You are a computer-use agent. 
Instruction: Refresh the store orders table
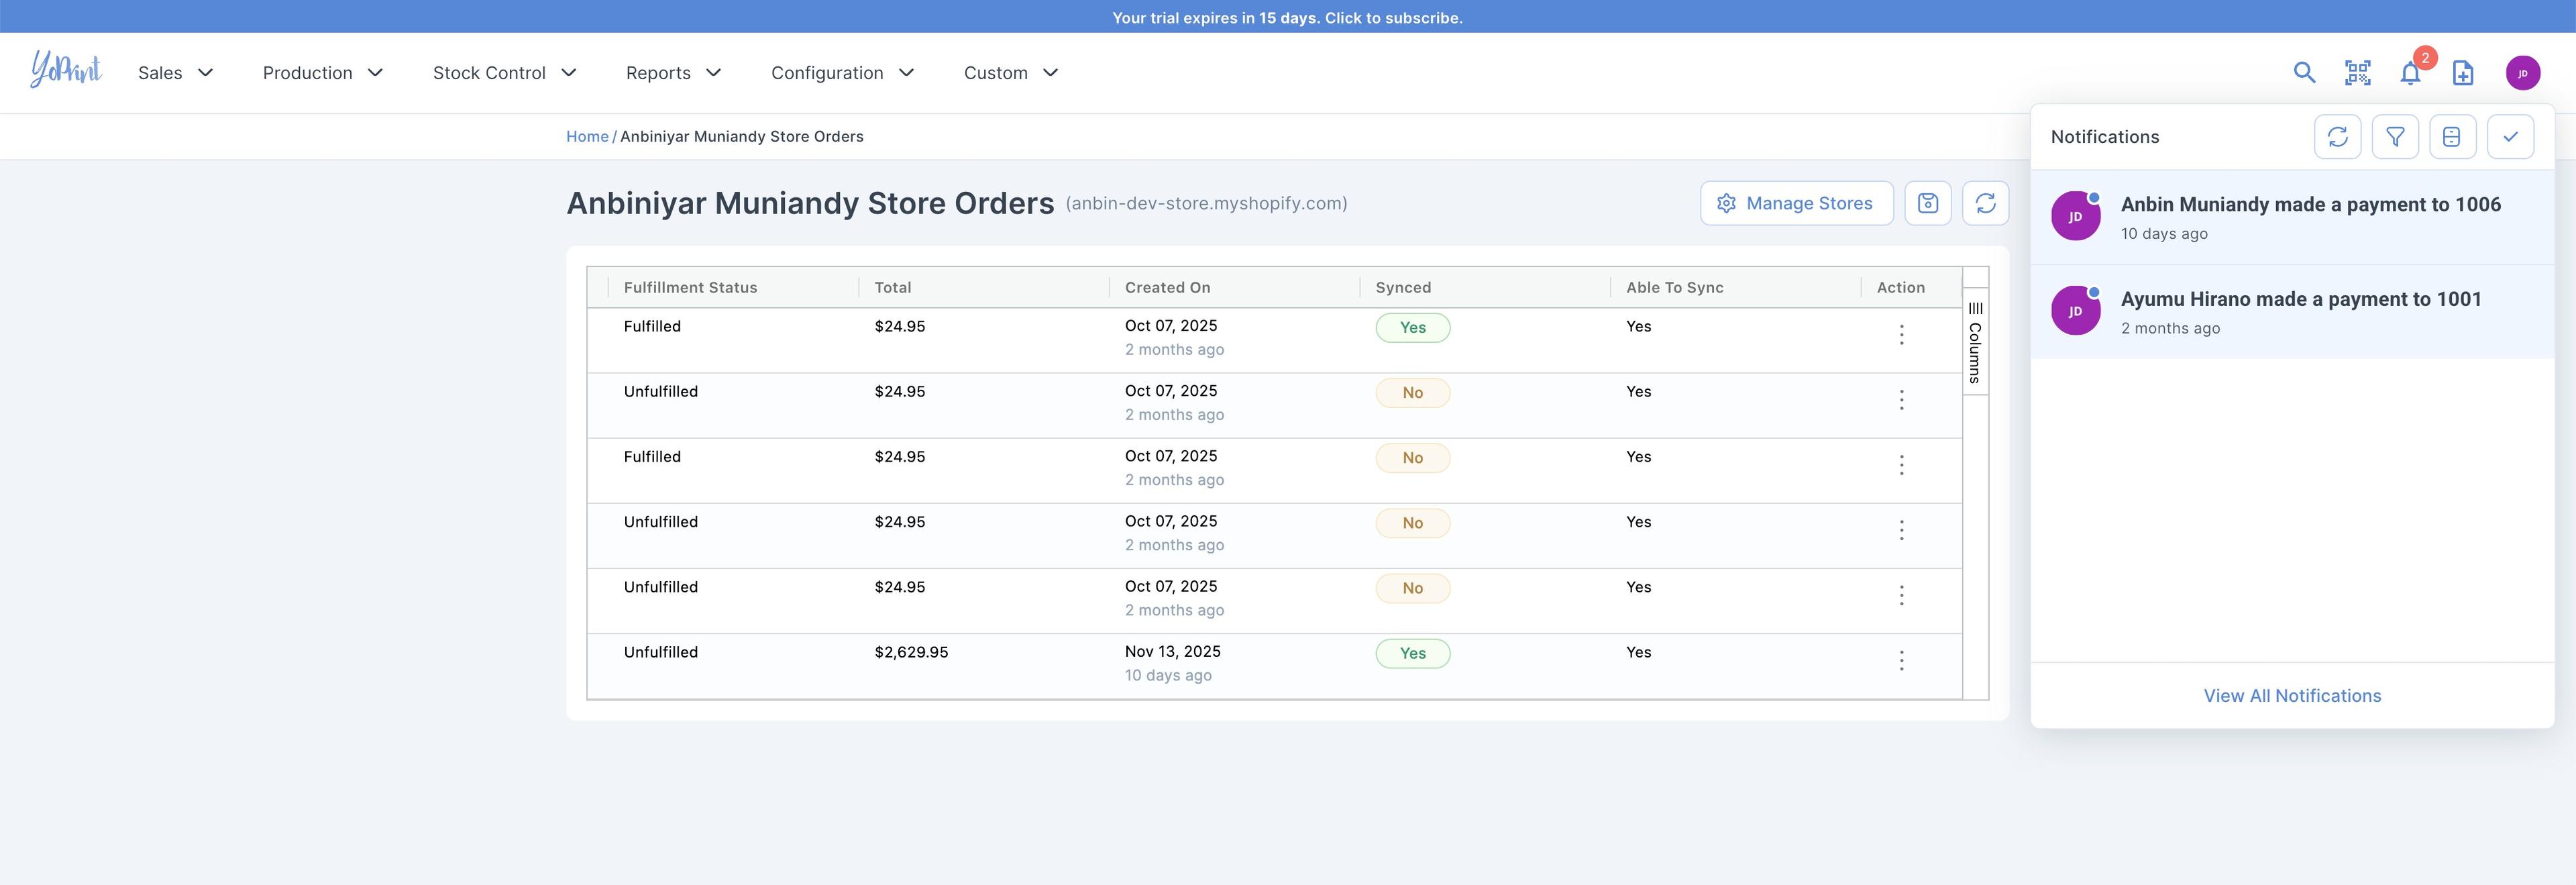coord(1985,203)
